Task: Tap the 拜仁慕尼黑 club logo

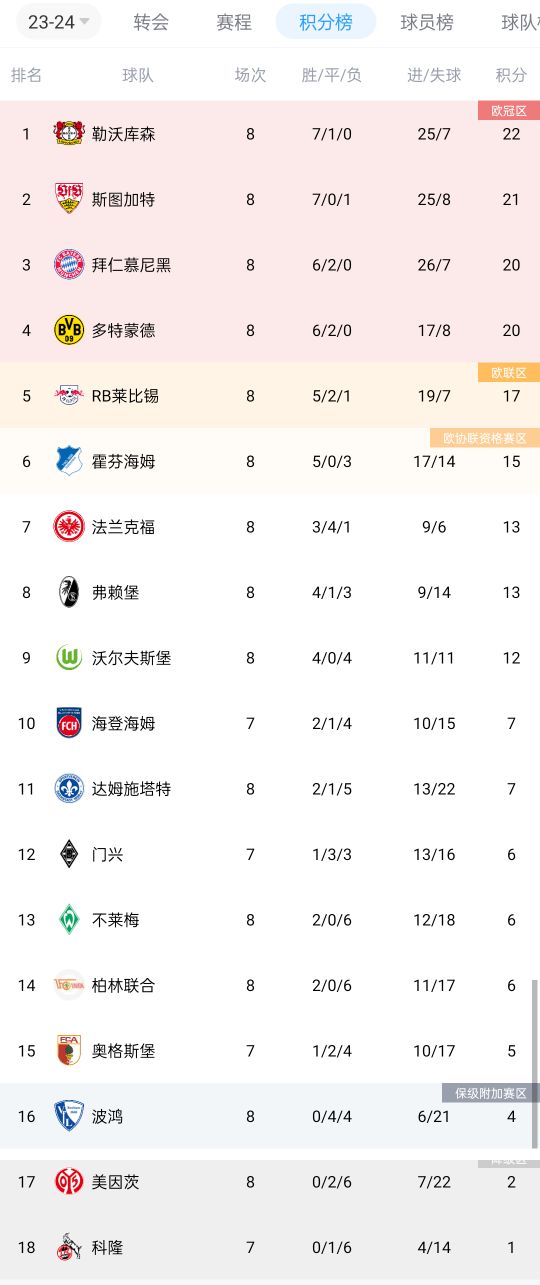Action: (69, 265)
